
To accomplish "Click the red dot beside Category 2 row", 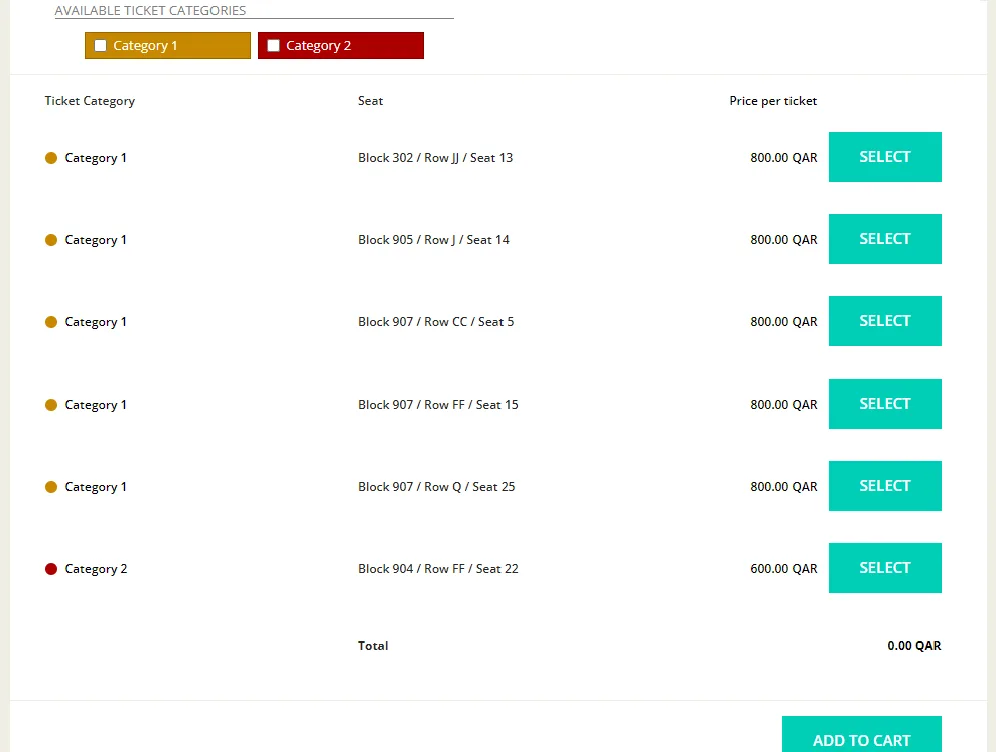I will [x=51, y=569].
